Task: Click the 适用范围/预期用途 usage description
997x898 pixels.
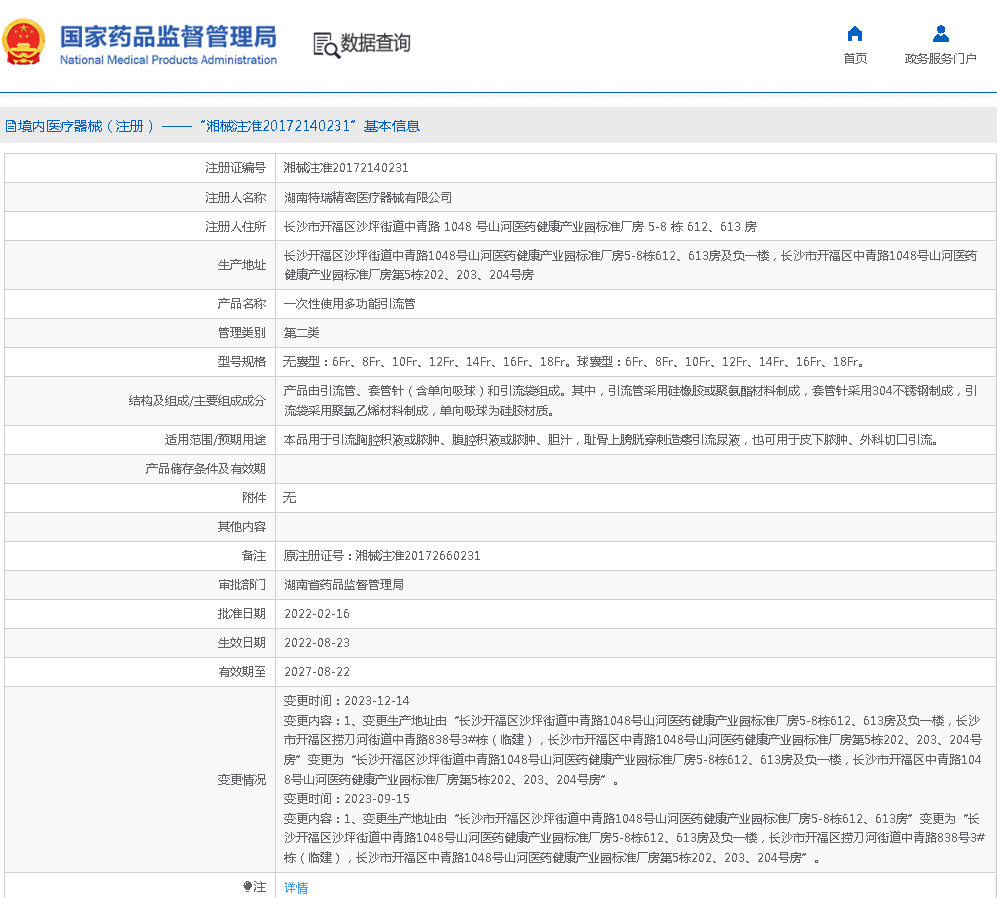Action: pos(611,439)
